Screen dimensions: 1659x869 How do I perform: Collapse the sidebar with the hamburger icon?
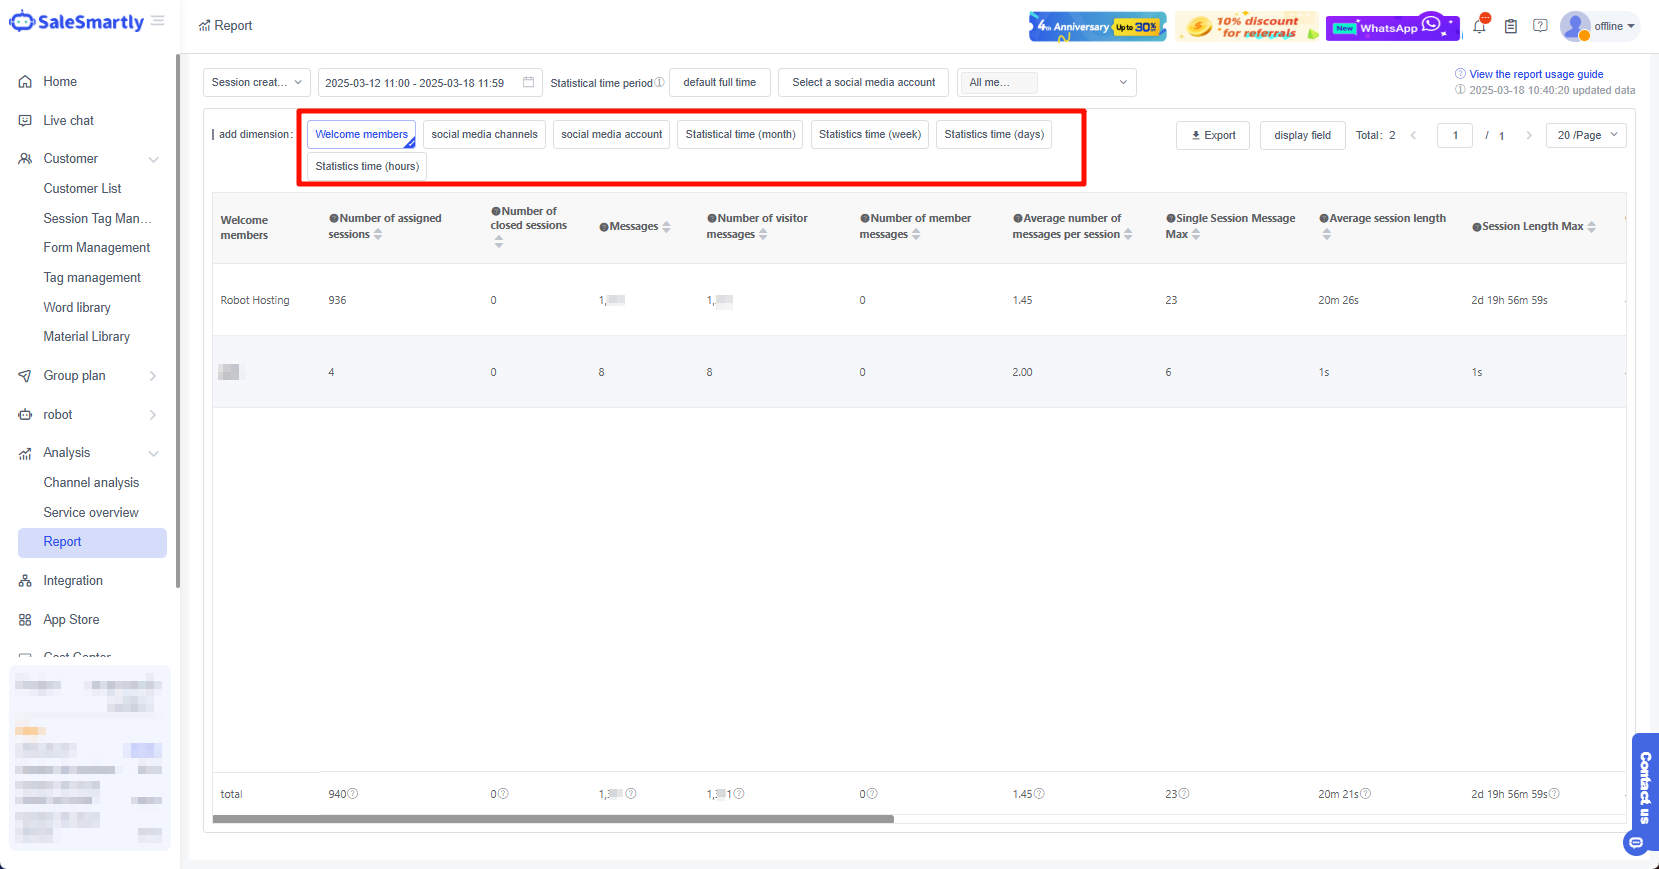[x=158, y=21]
